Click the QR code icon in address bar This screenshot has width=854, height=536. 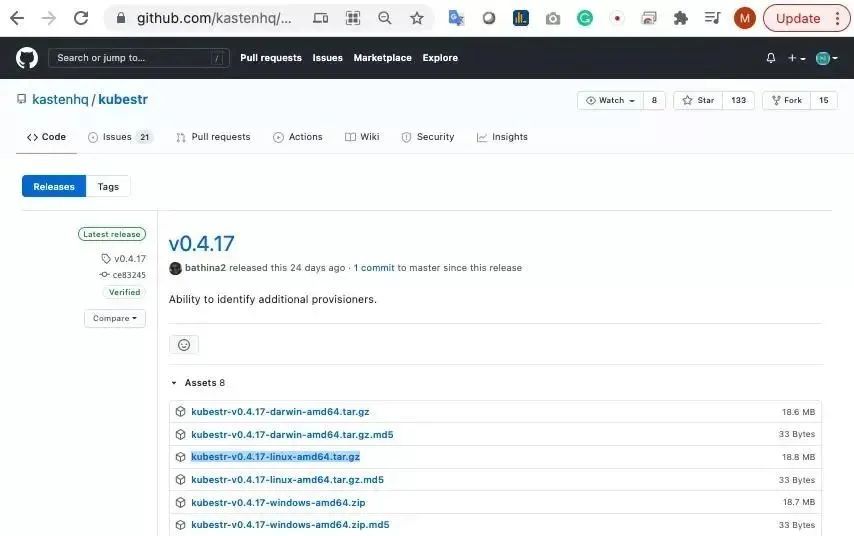353,19
